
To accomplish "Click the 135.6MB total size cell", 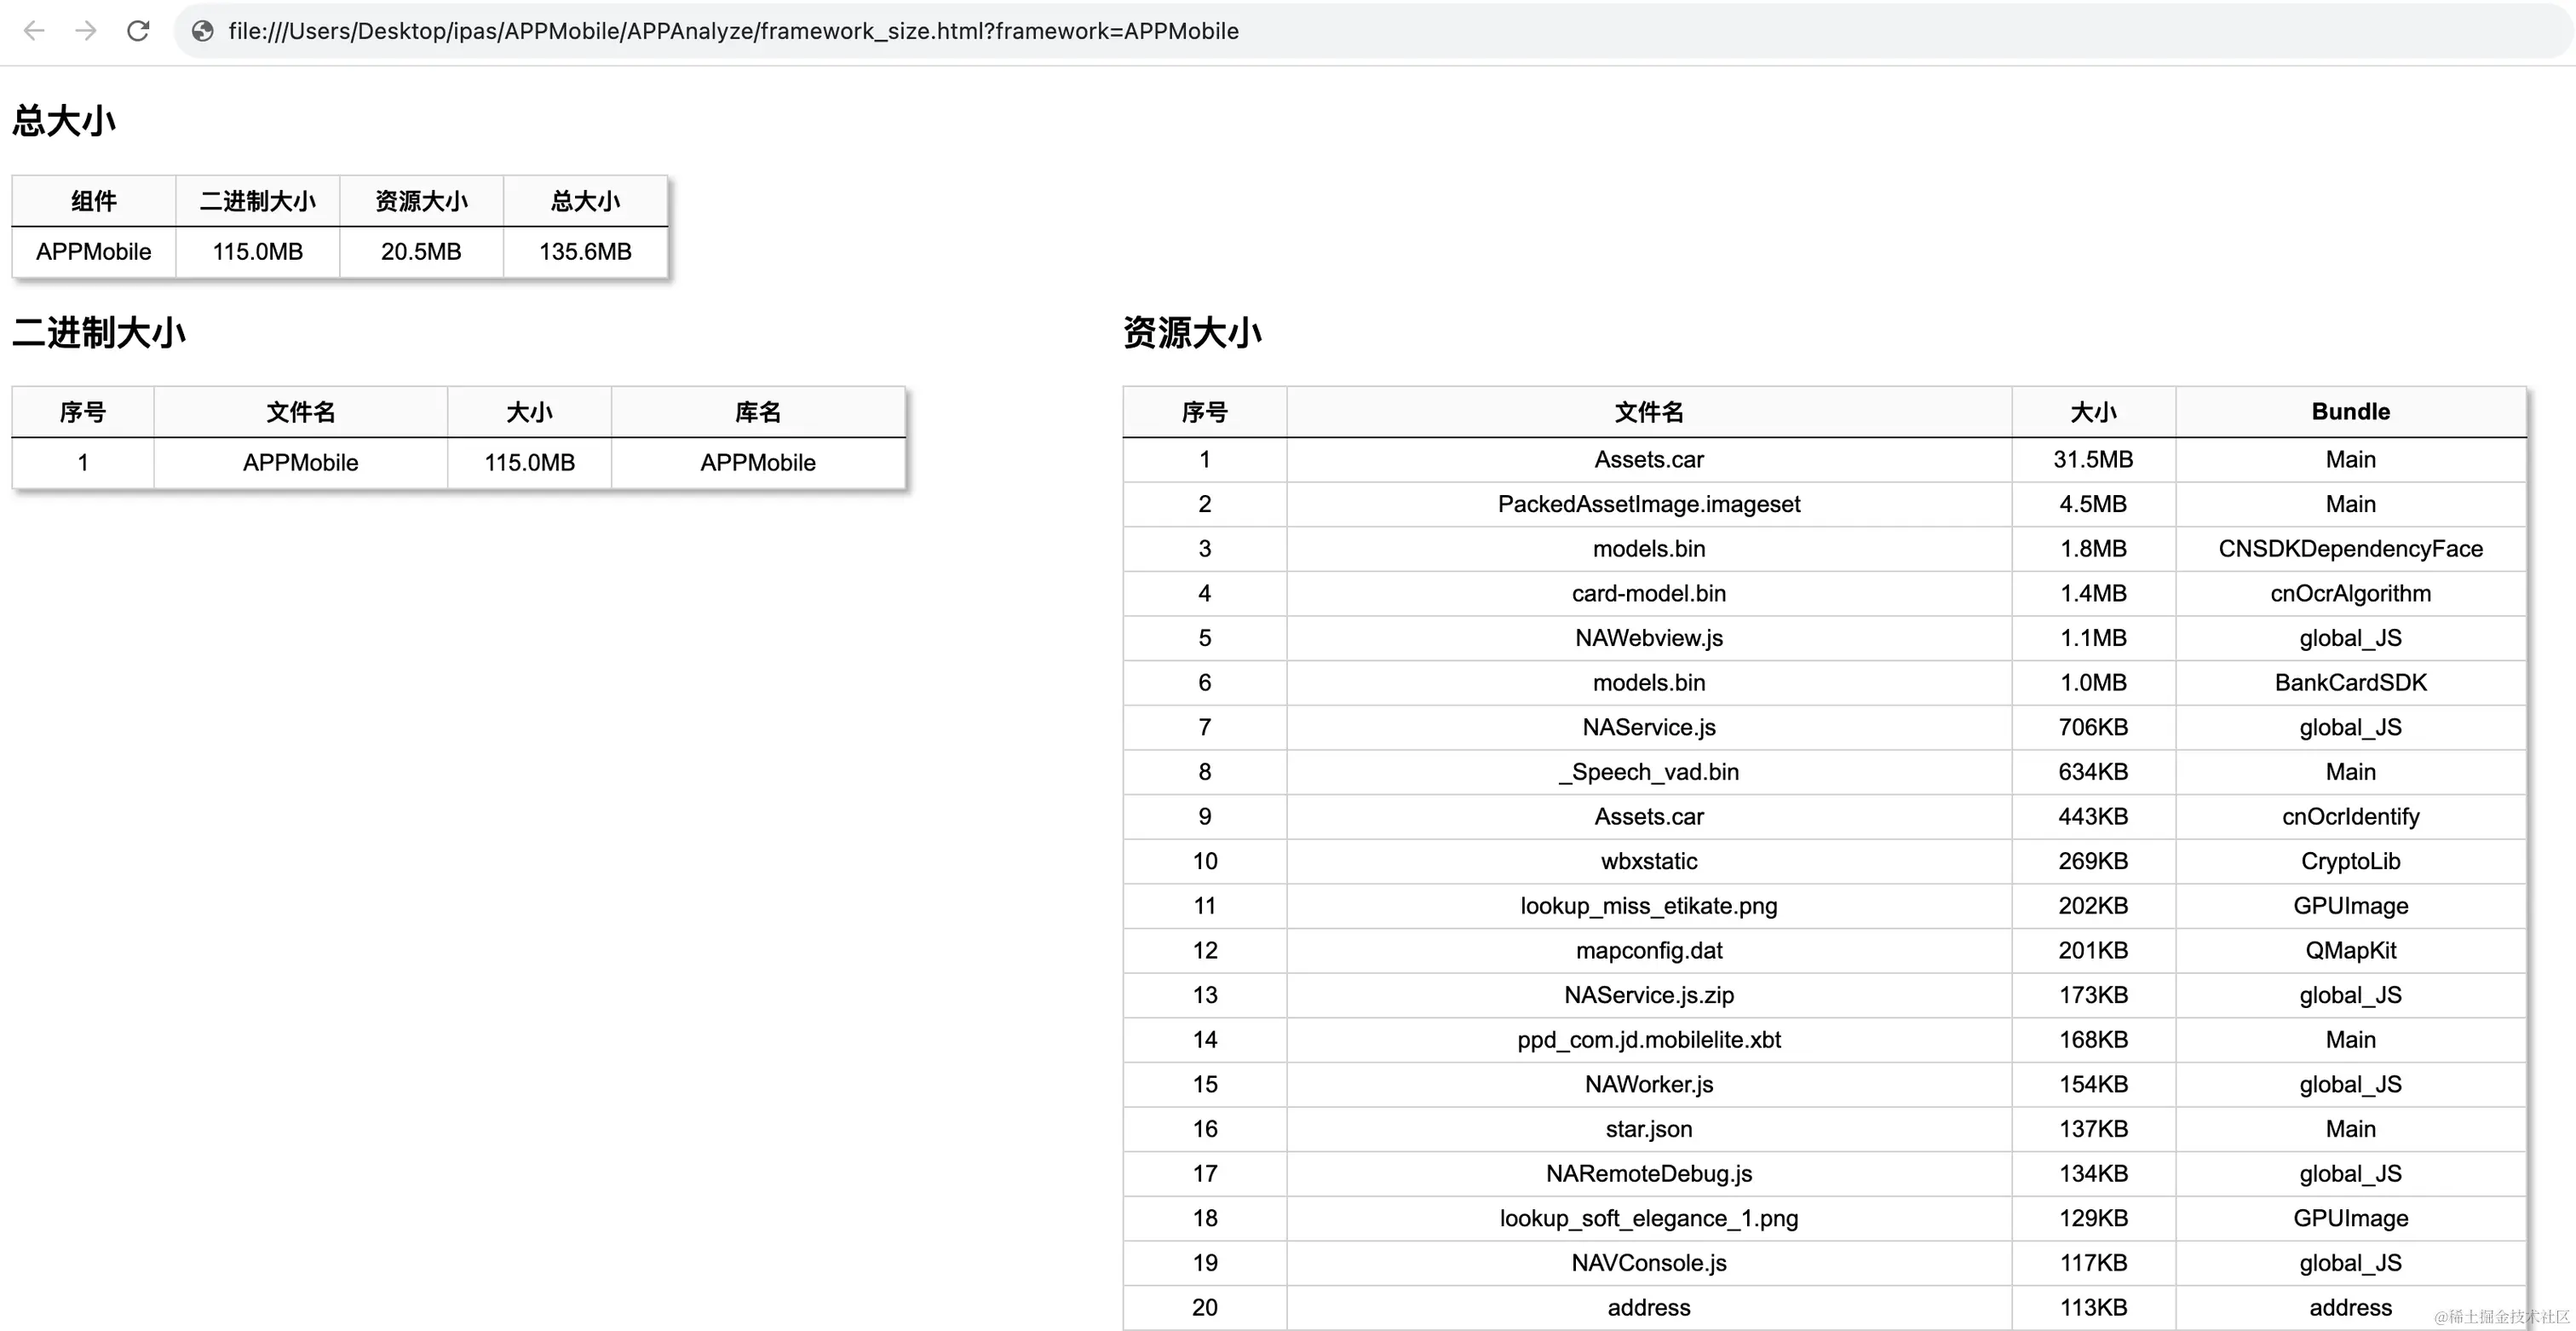I will [585, 251].
